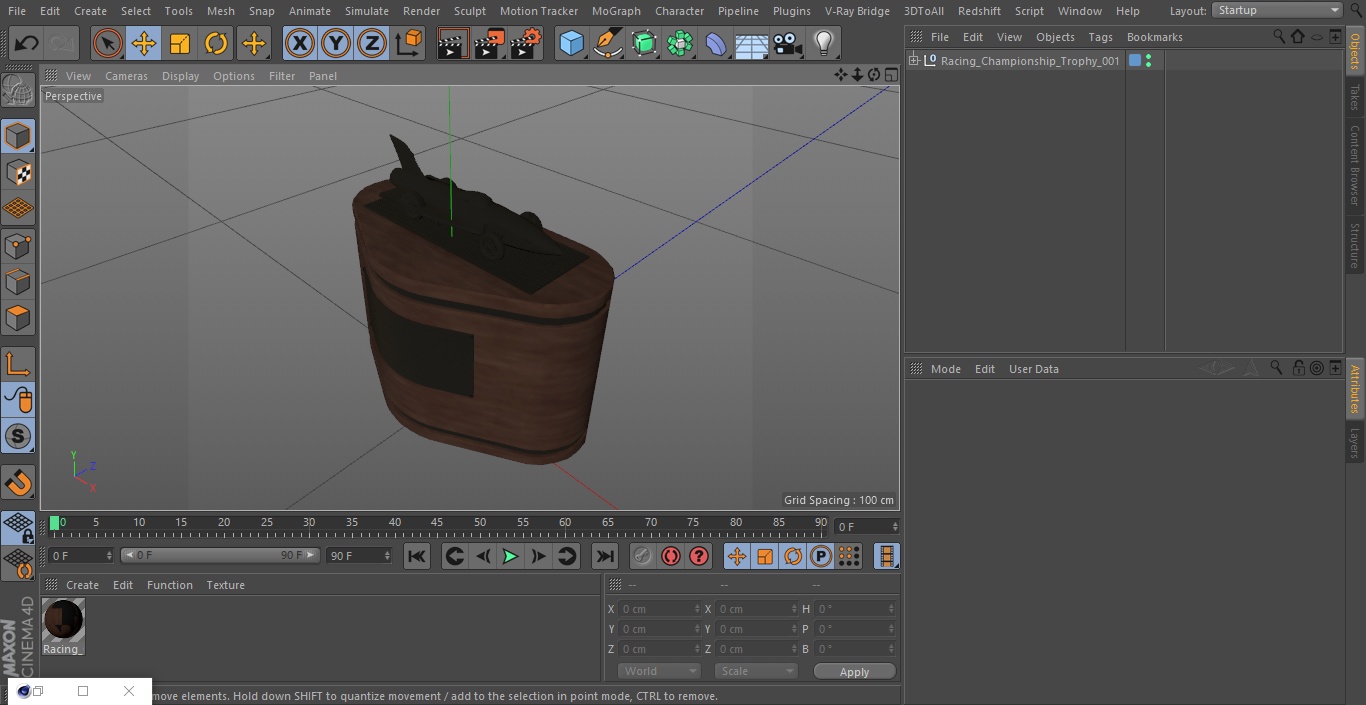Open the Light object icon
The height and width of the screenshot is (705, 1366).
823,44
